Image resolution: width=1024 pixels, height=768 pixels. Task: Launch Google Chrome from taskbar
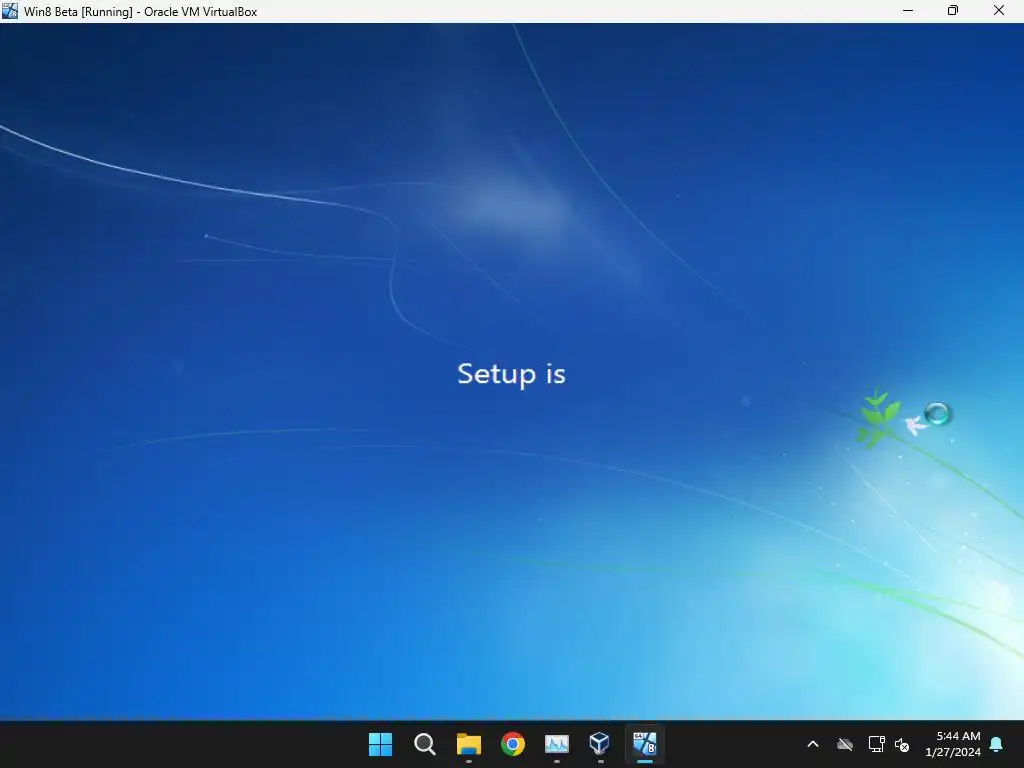tap(513, 744)
